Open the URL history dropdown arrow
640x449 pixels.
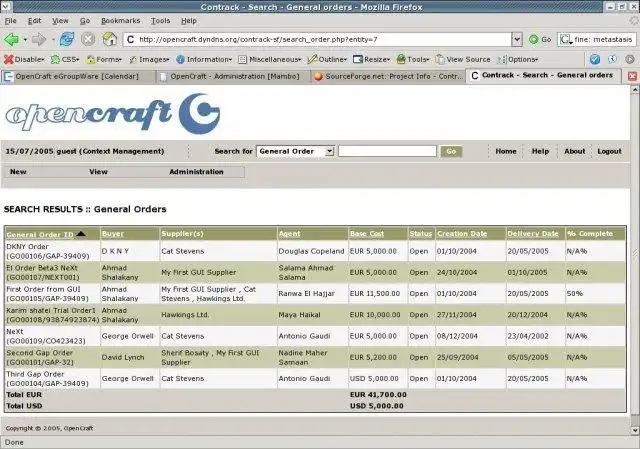click(x=517, y=40)
